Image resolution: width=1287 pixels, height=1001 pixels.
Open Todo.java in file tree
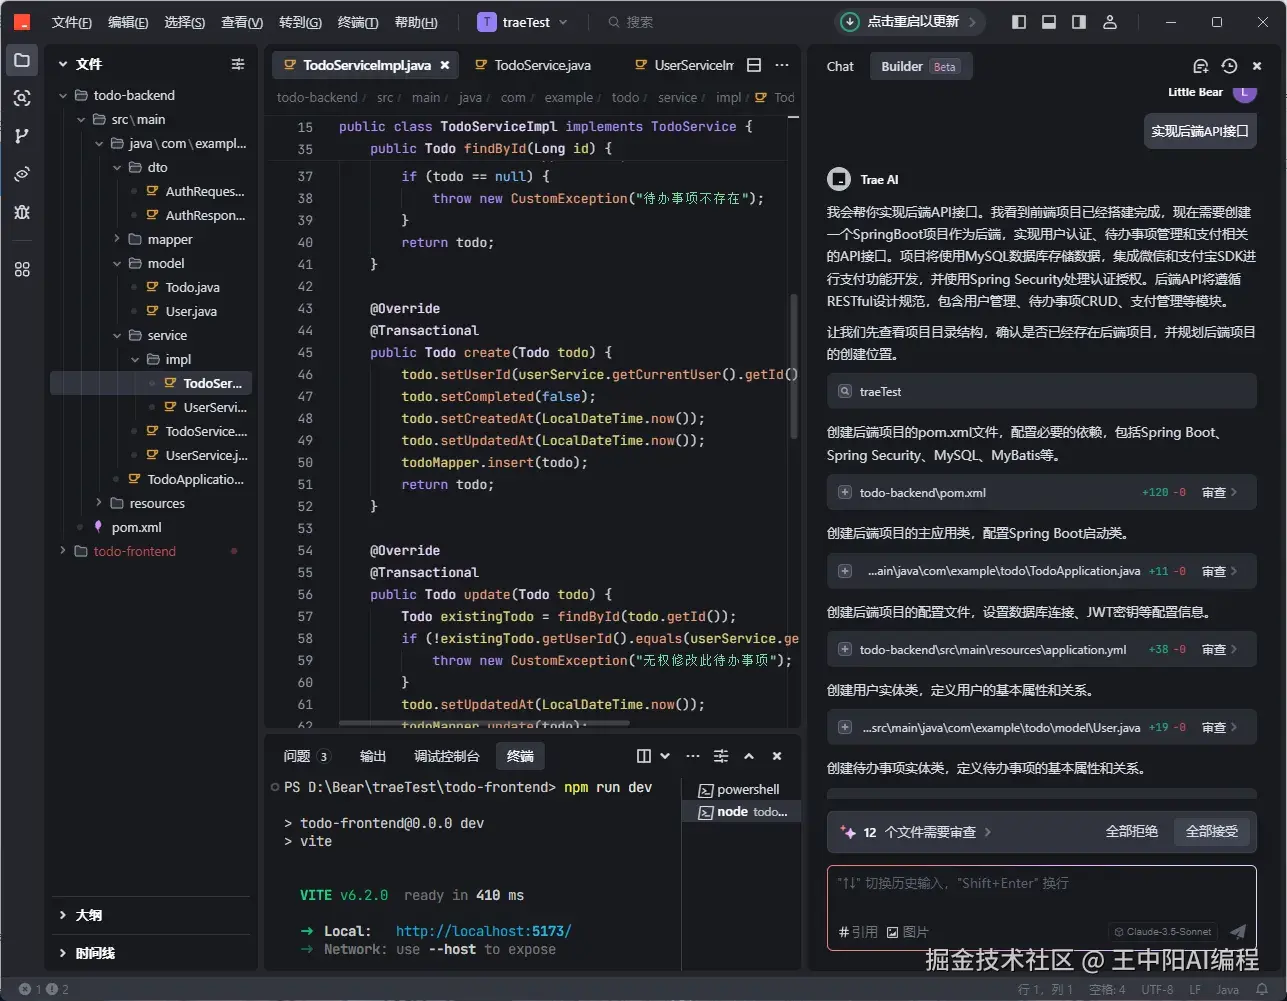[192, 288]
